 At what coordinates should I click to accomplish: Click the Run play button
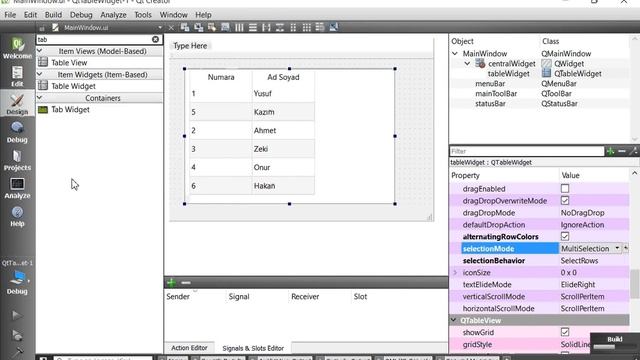tap(17, 315)
